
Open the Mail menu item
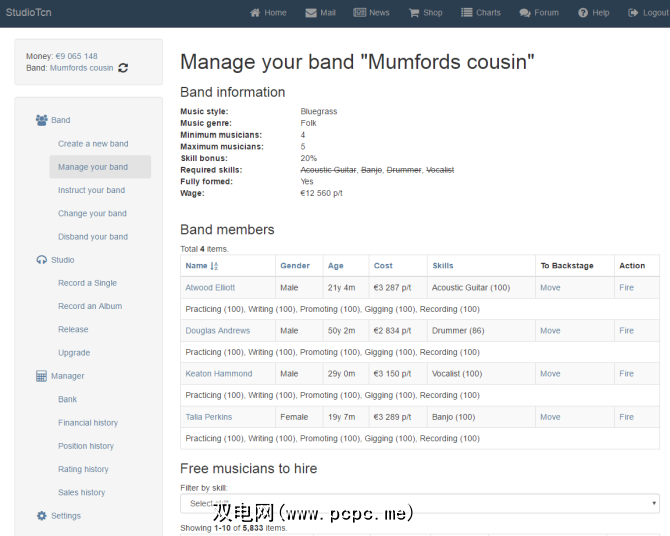pyautogui.click(x=320, y=13)
